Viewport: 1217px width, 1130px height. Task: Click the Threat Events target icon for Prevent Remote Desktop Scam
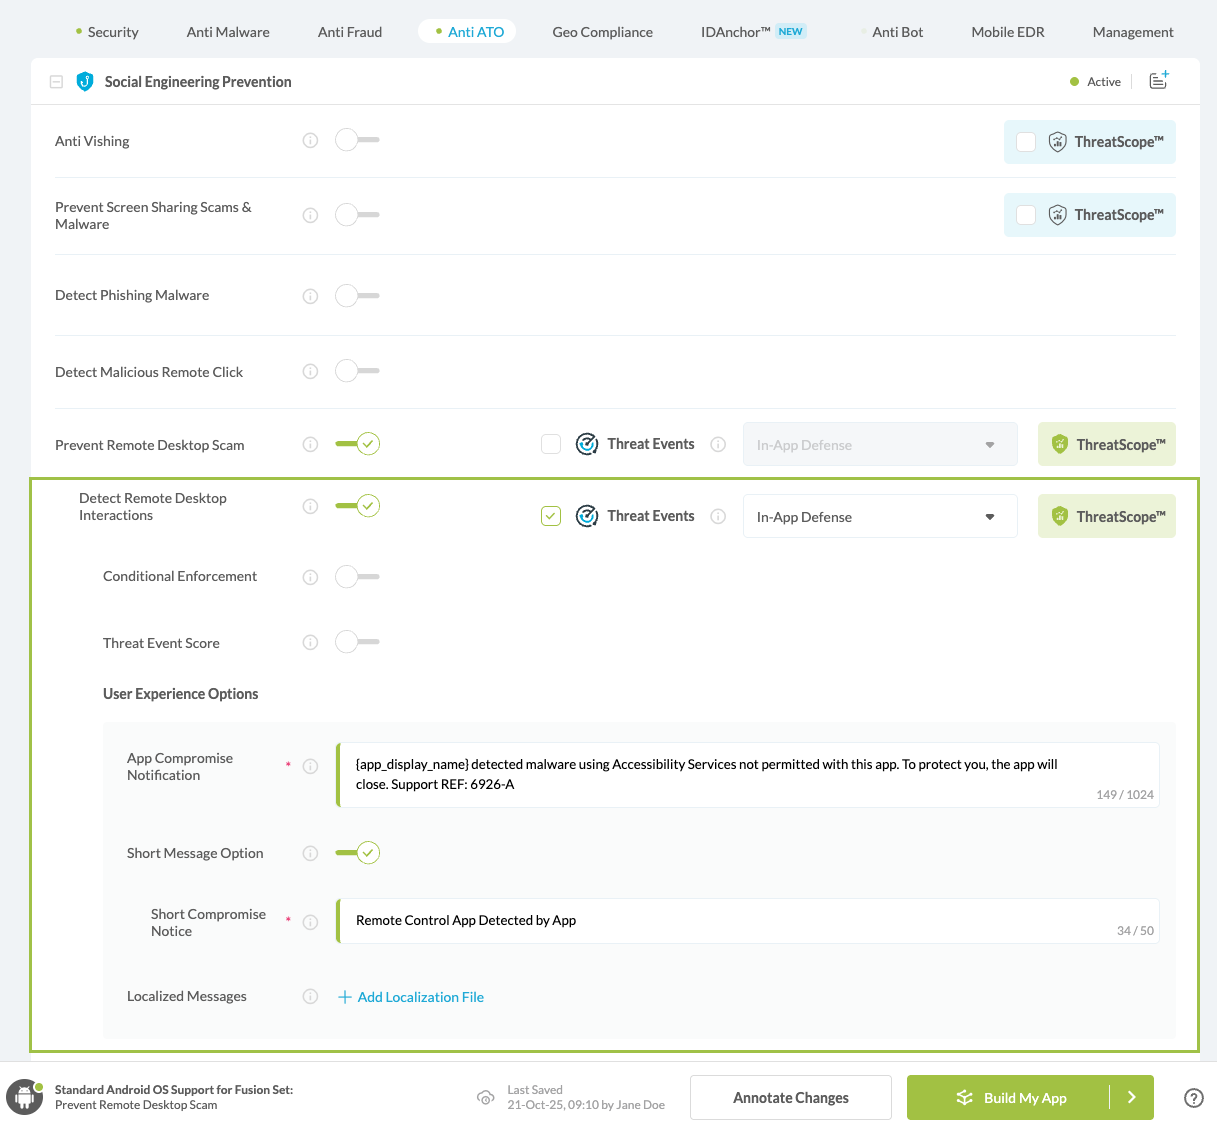(587, 443)
